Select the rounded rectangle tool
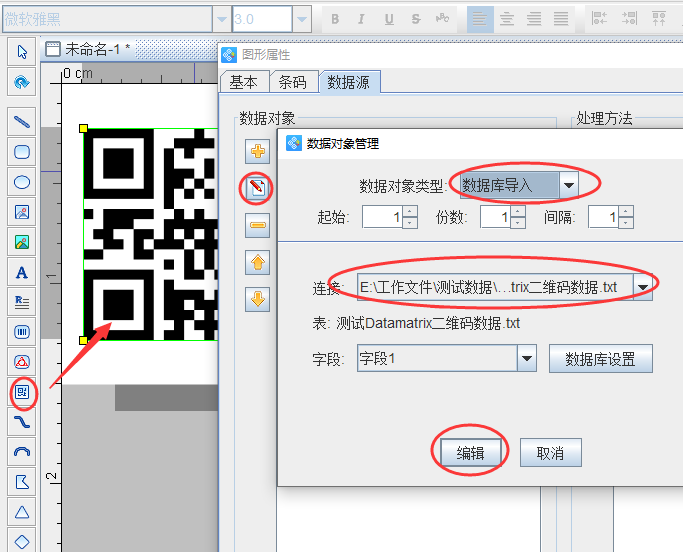This screenshot has width=683, height=552. click(22, 152)
